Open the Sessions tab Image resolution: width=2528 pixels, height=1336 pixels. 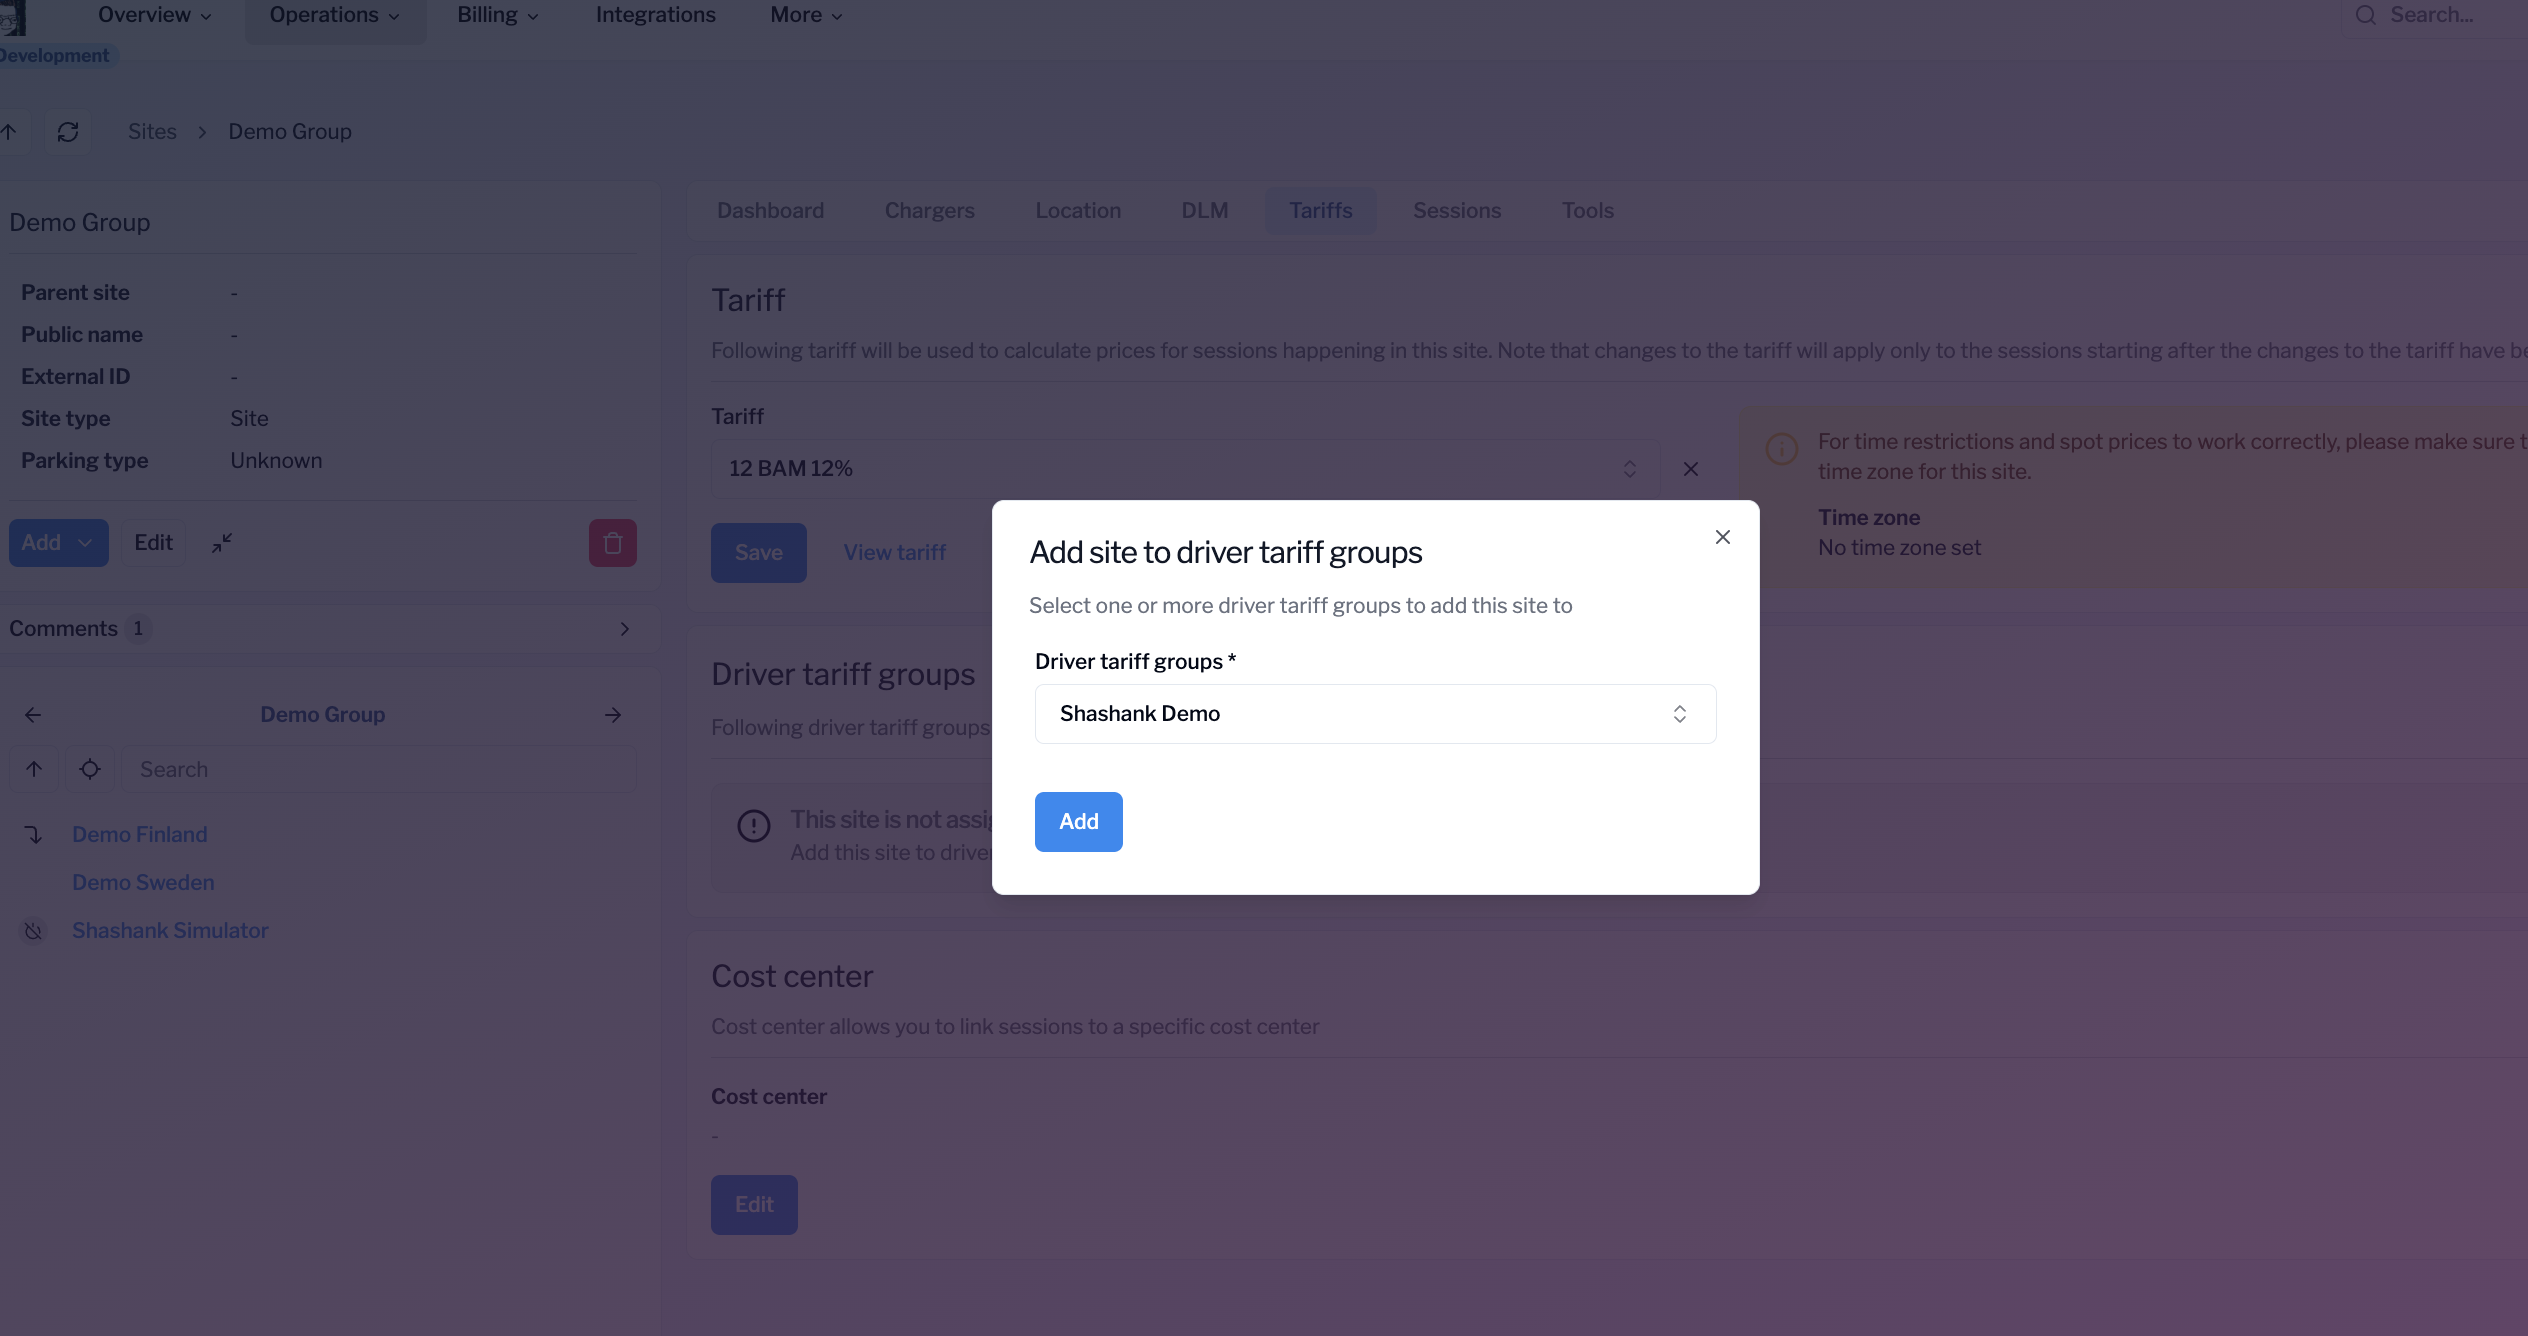pos(1456,211)
